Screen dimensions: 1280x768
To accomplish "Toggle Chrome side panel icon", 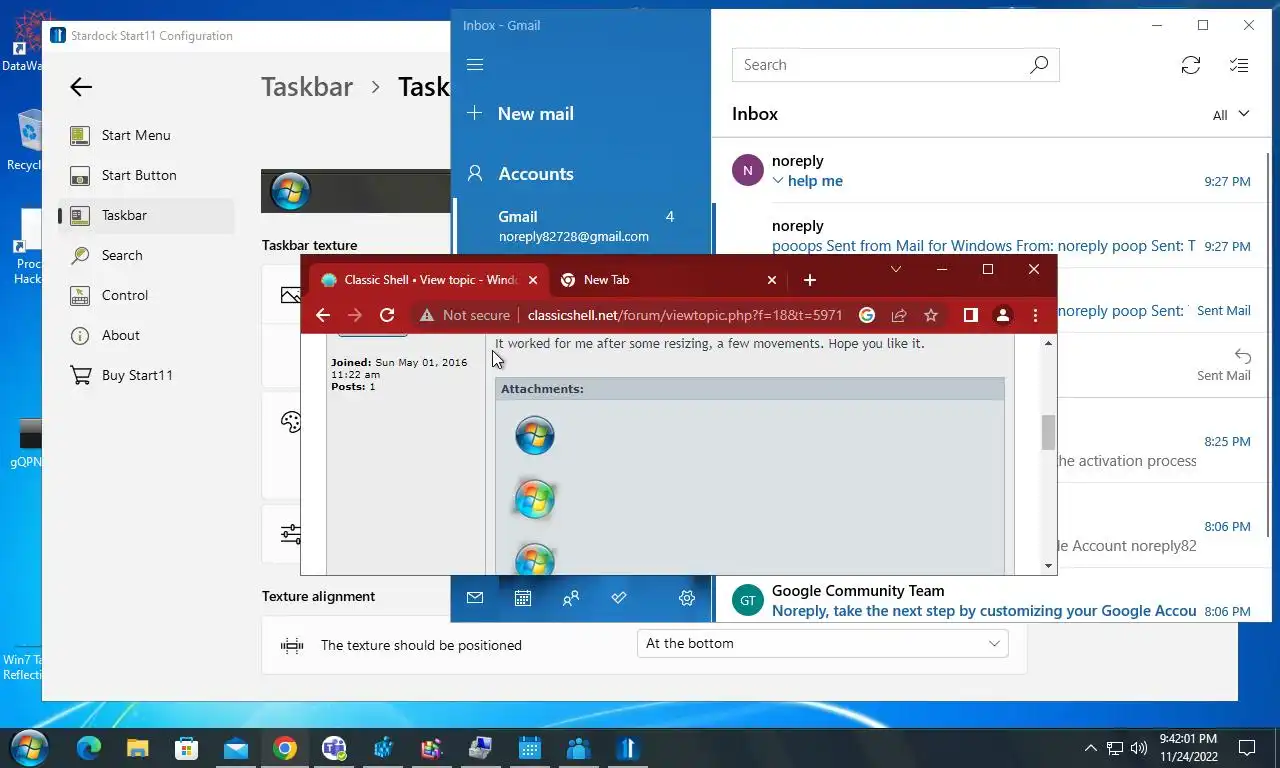I will tap(970, 315).
